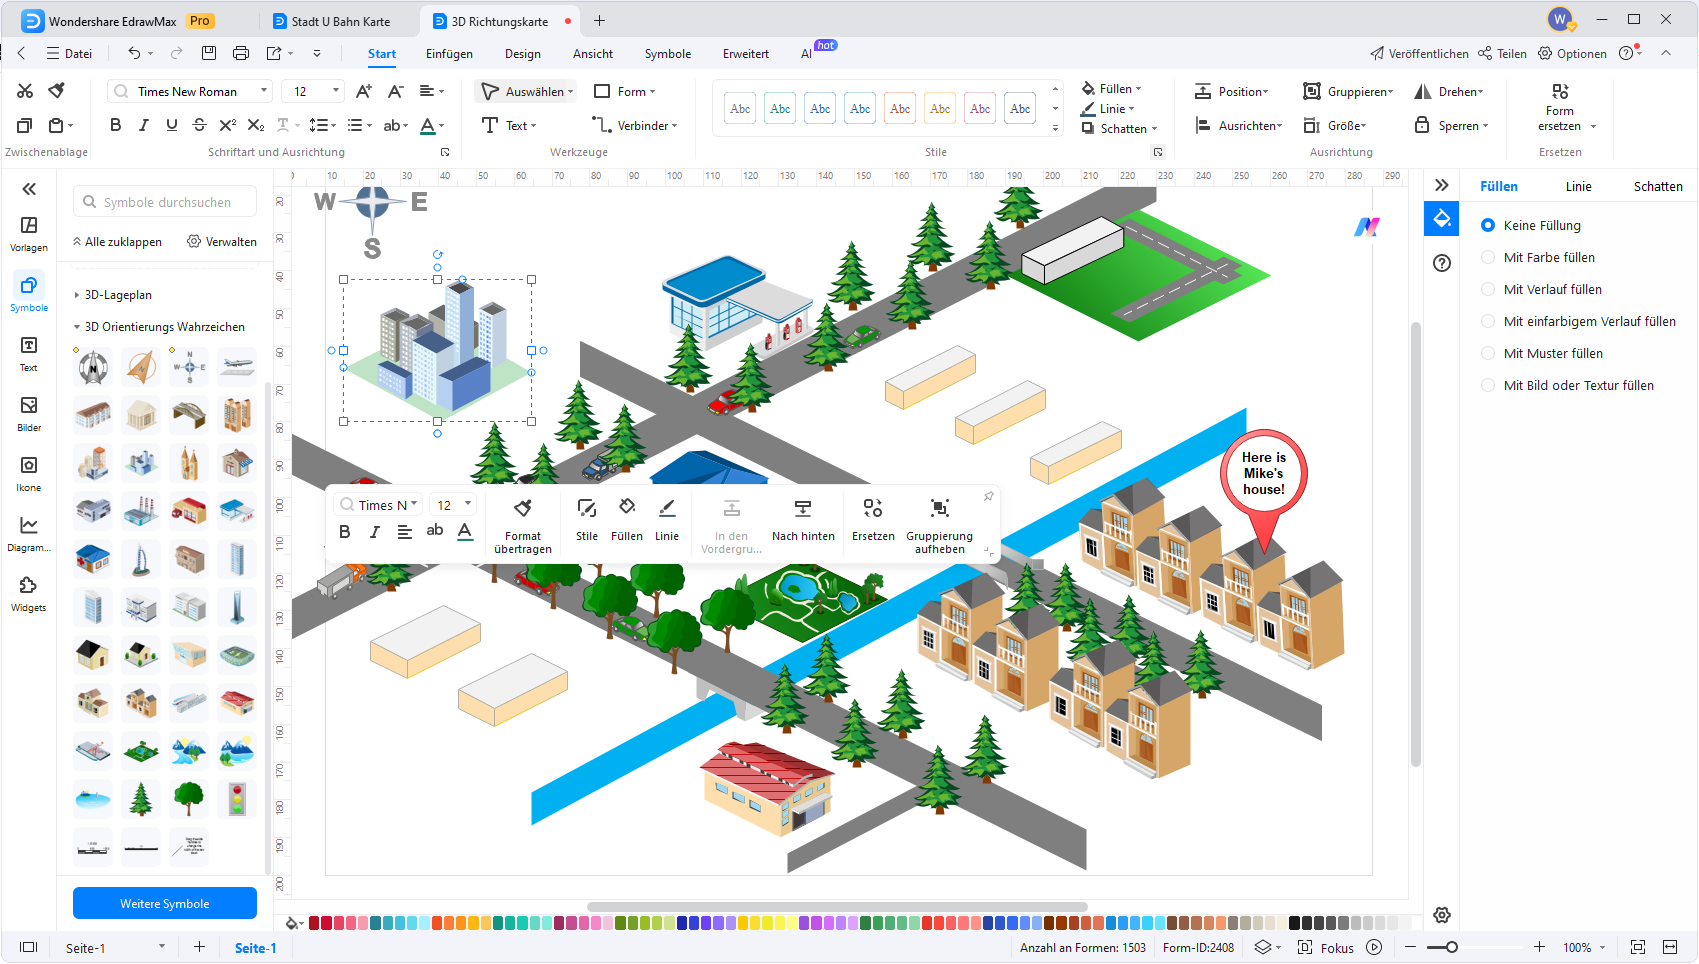Click Weitere Symbole button
Image resolution: width=1699 pixels, height=964 pixels.
click(x=165, y=903)
